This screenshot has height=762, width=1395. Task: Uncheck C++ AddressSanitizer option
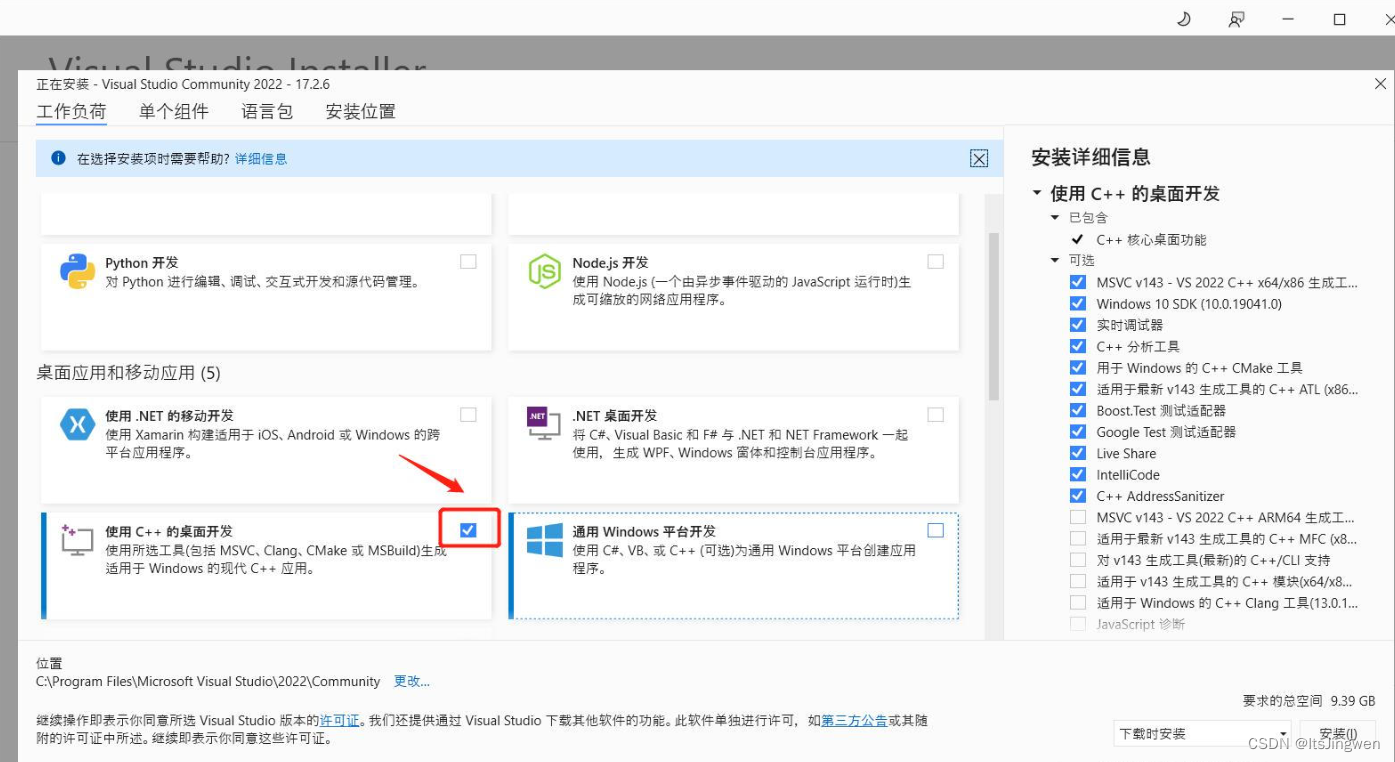[1077, 495]
